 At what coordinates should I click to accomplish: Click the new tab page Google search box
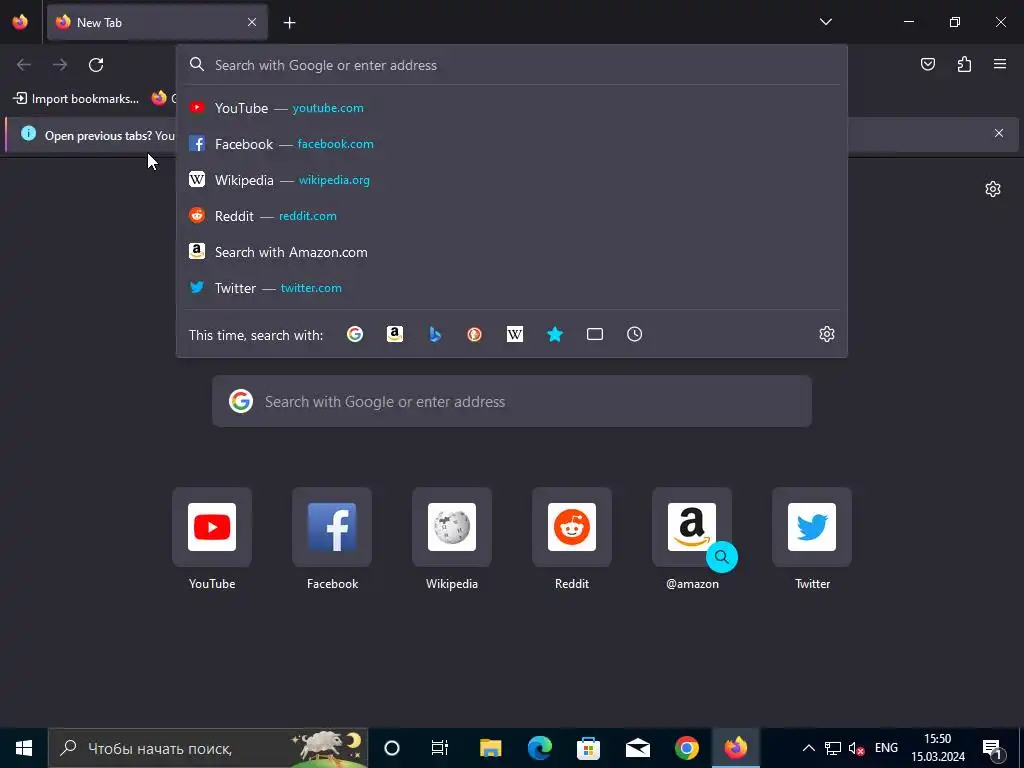512,401
